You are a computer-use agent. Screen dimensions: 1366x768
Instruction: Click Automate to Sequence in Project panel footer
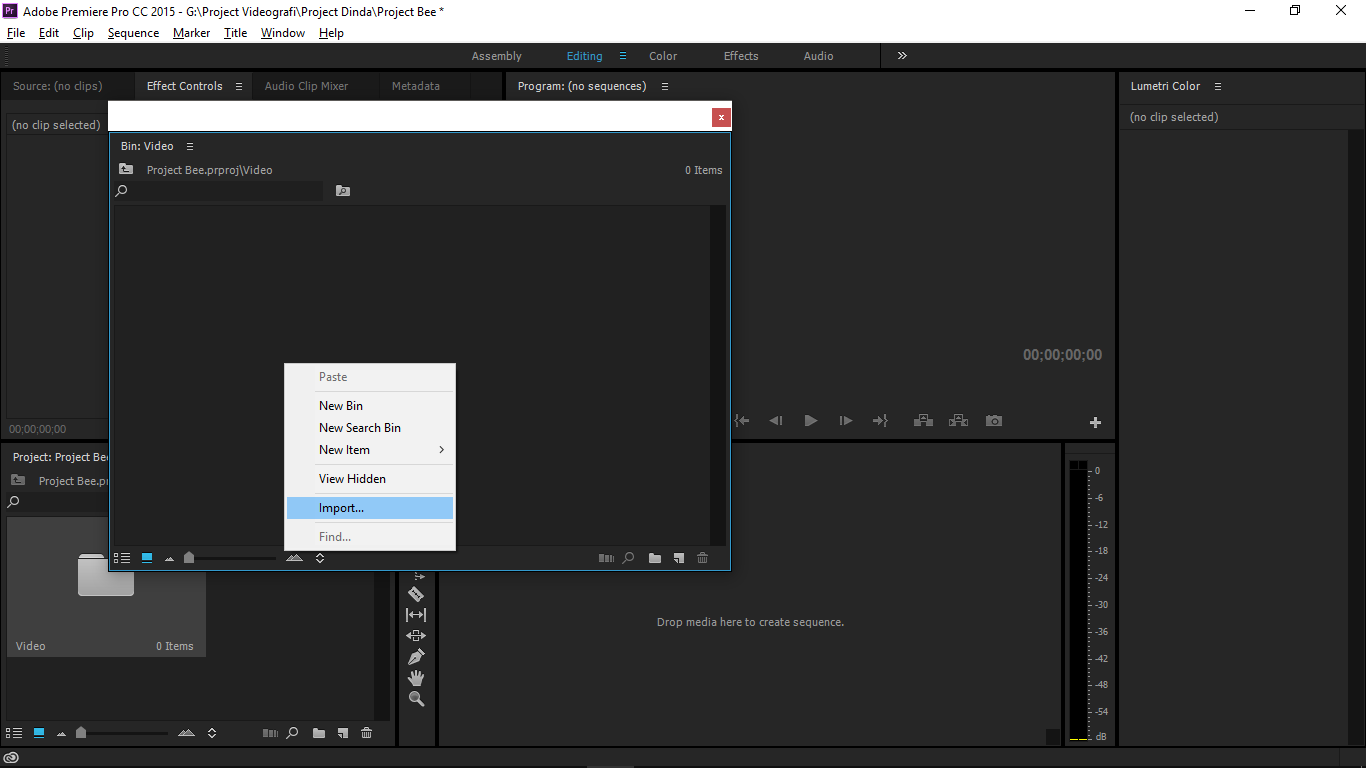pyautogui.click(x=270, y=733)
